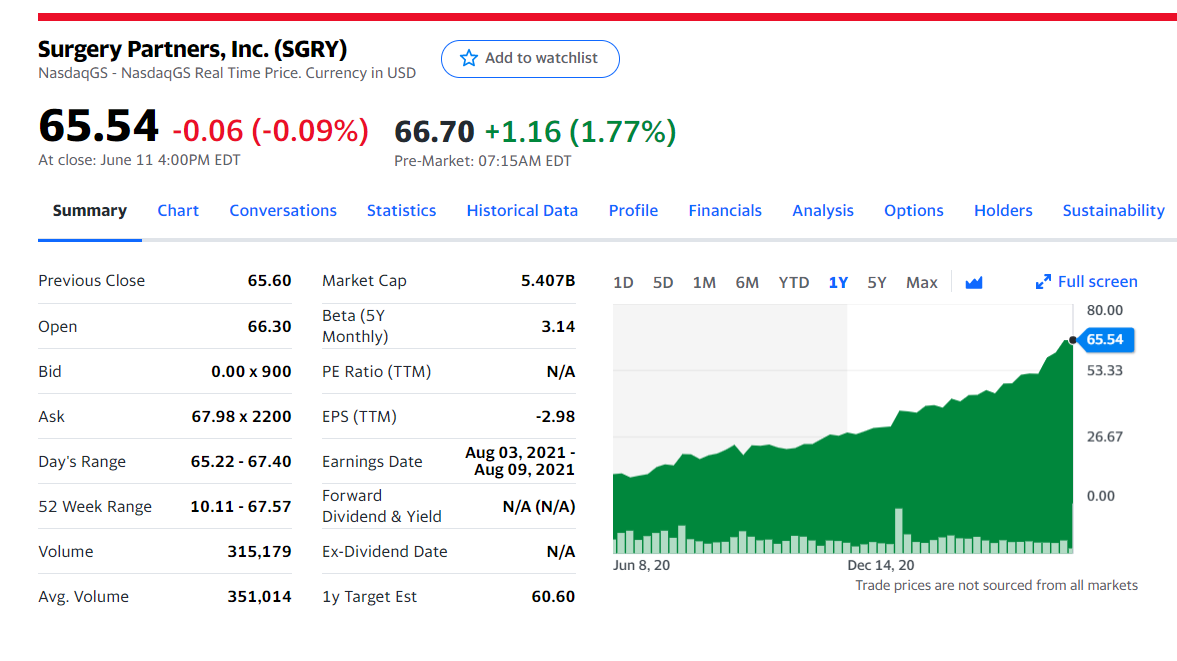The height and width of the screenshot is (661, 1177).
Task: Select the 5D chart range
Action: click(x=663, y=283)
